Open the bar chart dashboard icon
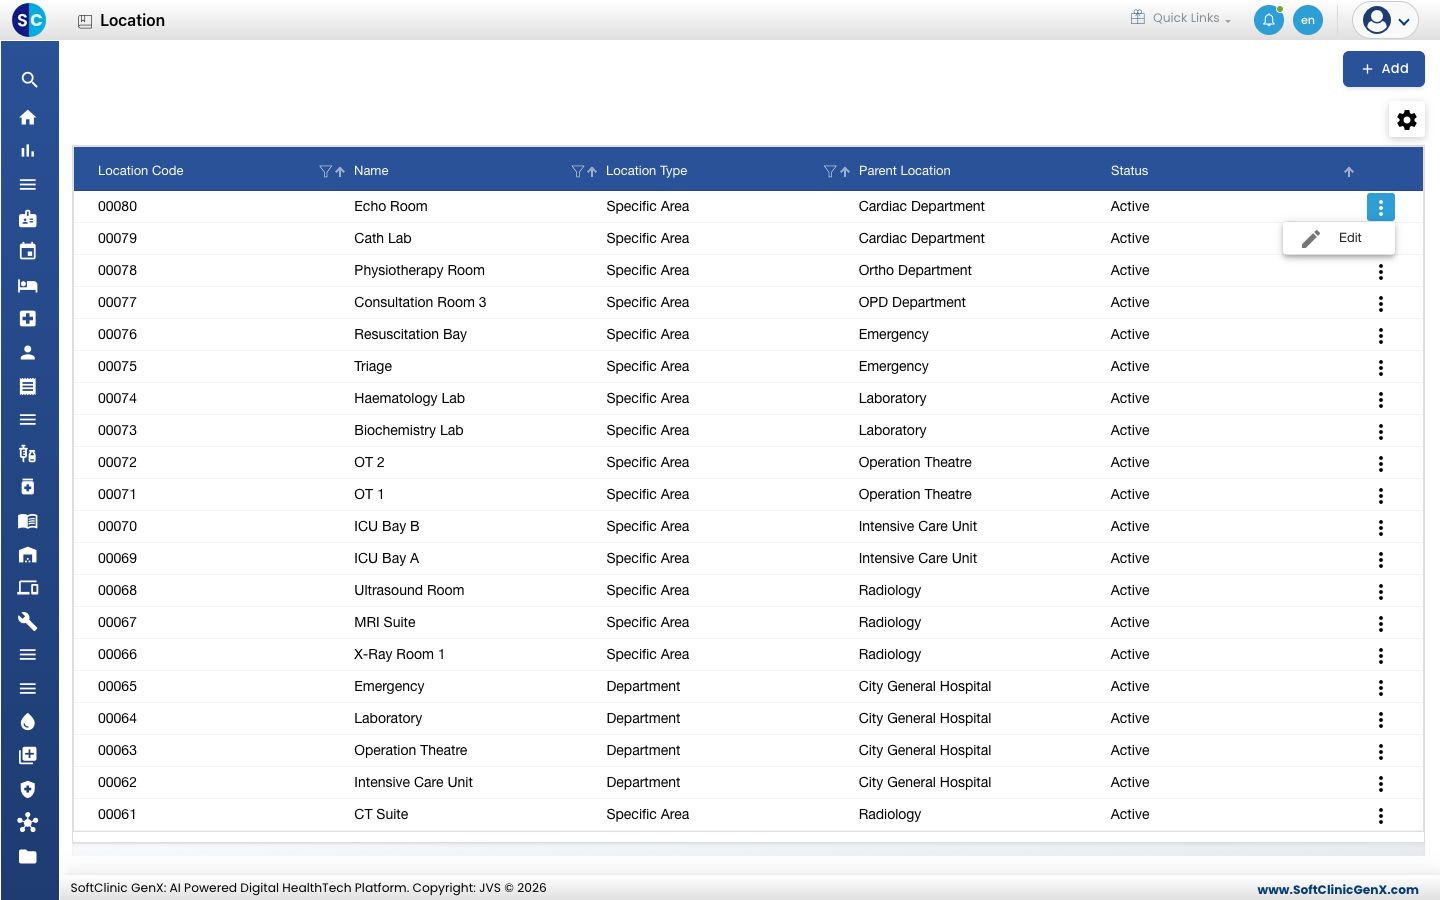The height and width of the screenshot is (900, 1440). (28, 151)
